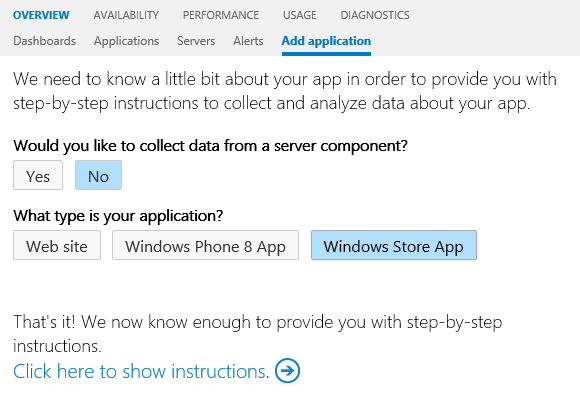Switch to the DIAGNOSTICS tab
The height and width of the screenshot is (411, 580).
375,15
